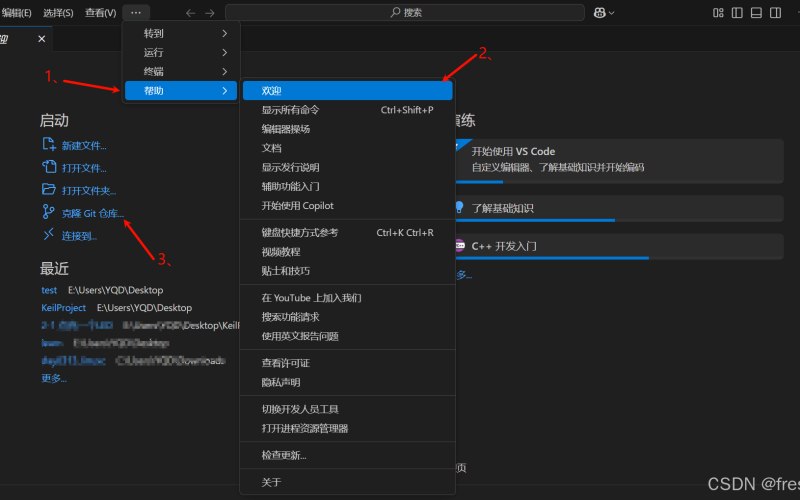Viewport: 800px width, 500px height.
Task: Click the search box in title bar
Action: pyautogui.click(x=405, y=13)
